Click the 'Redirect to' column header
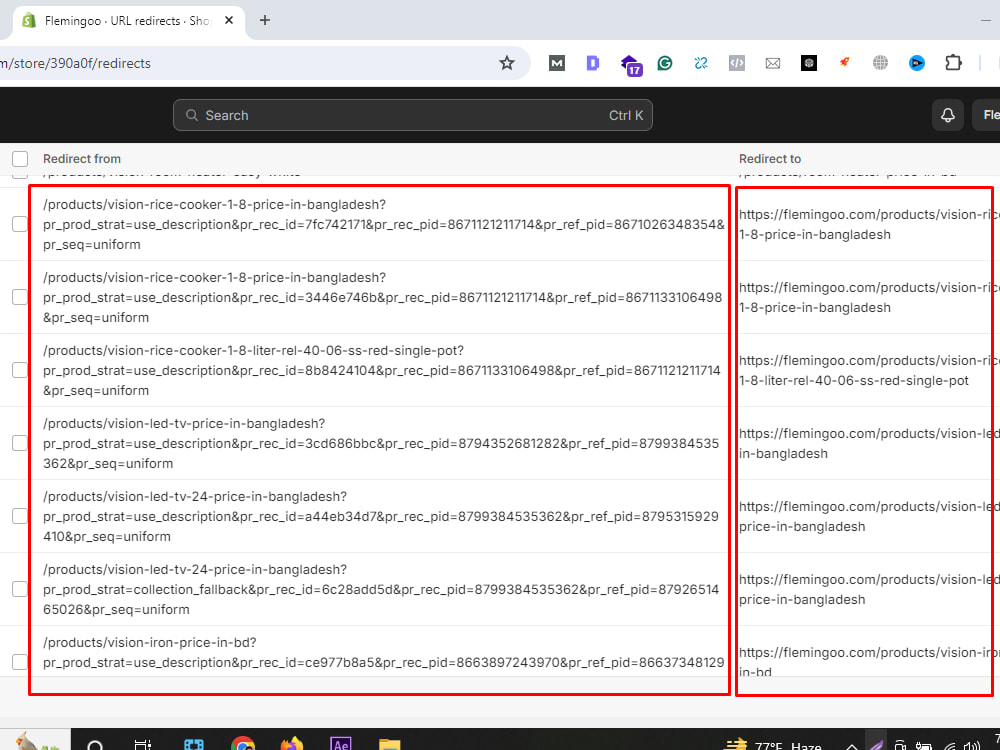1000x750 pixels. [x=770, y=159]
